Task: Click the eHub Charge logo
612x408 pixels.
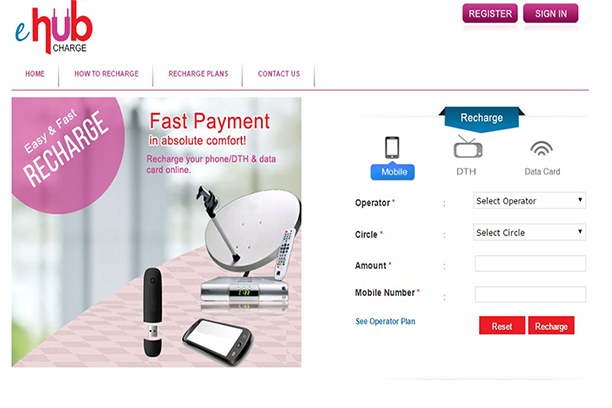Action: 54,28
